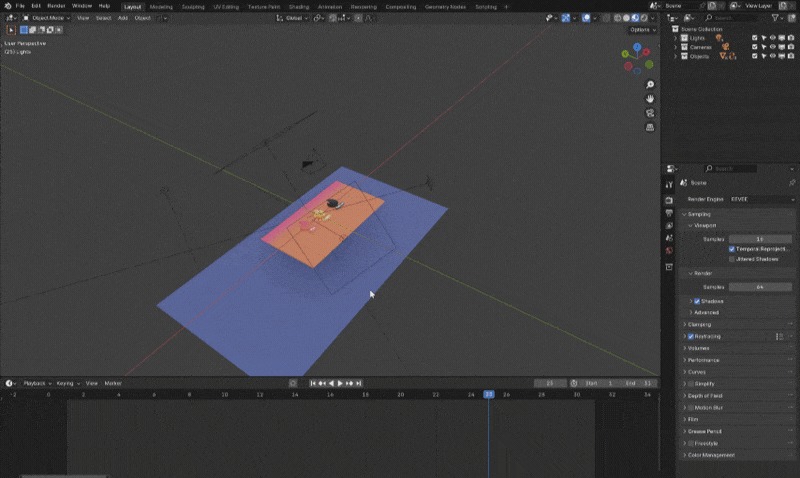
Task: Hide the Lights collection in viewport
Action: [x=773, y=38]
